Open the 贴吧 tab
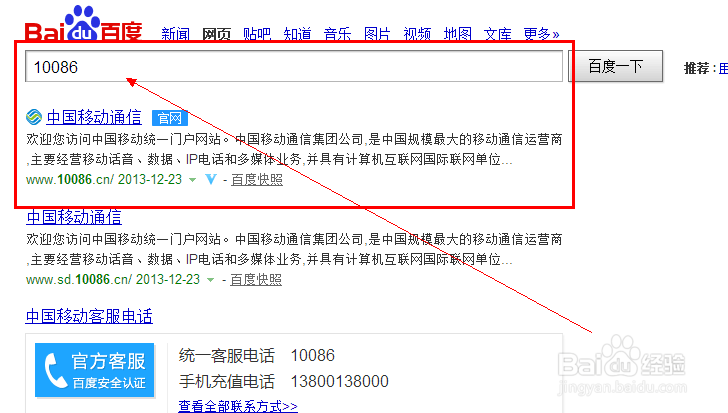The width and height of the screenshot is (728, 413). [257, 34]
